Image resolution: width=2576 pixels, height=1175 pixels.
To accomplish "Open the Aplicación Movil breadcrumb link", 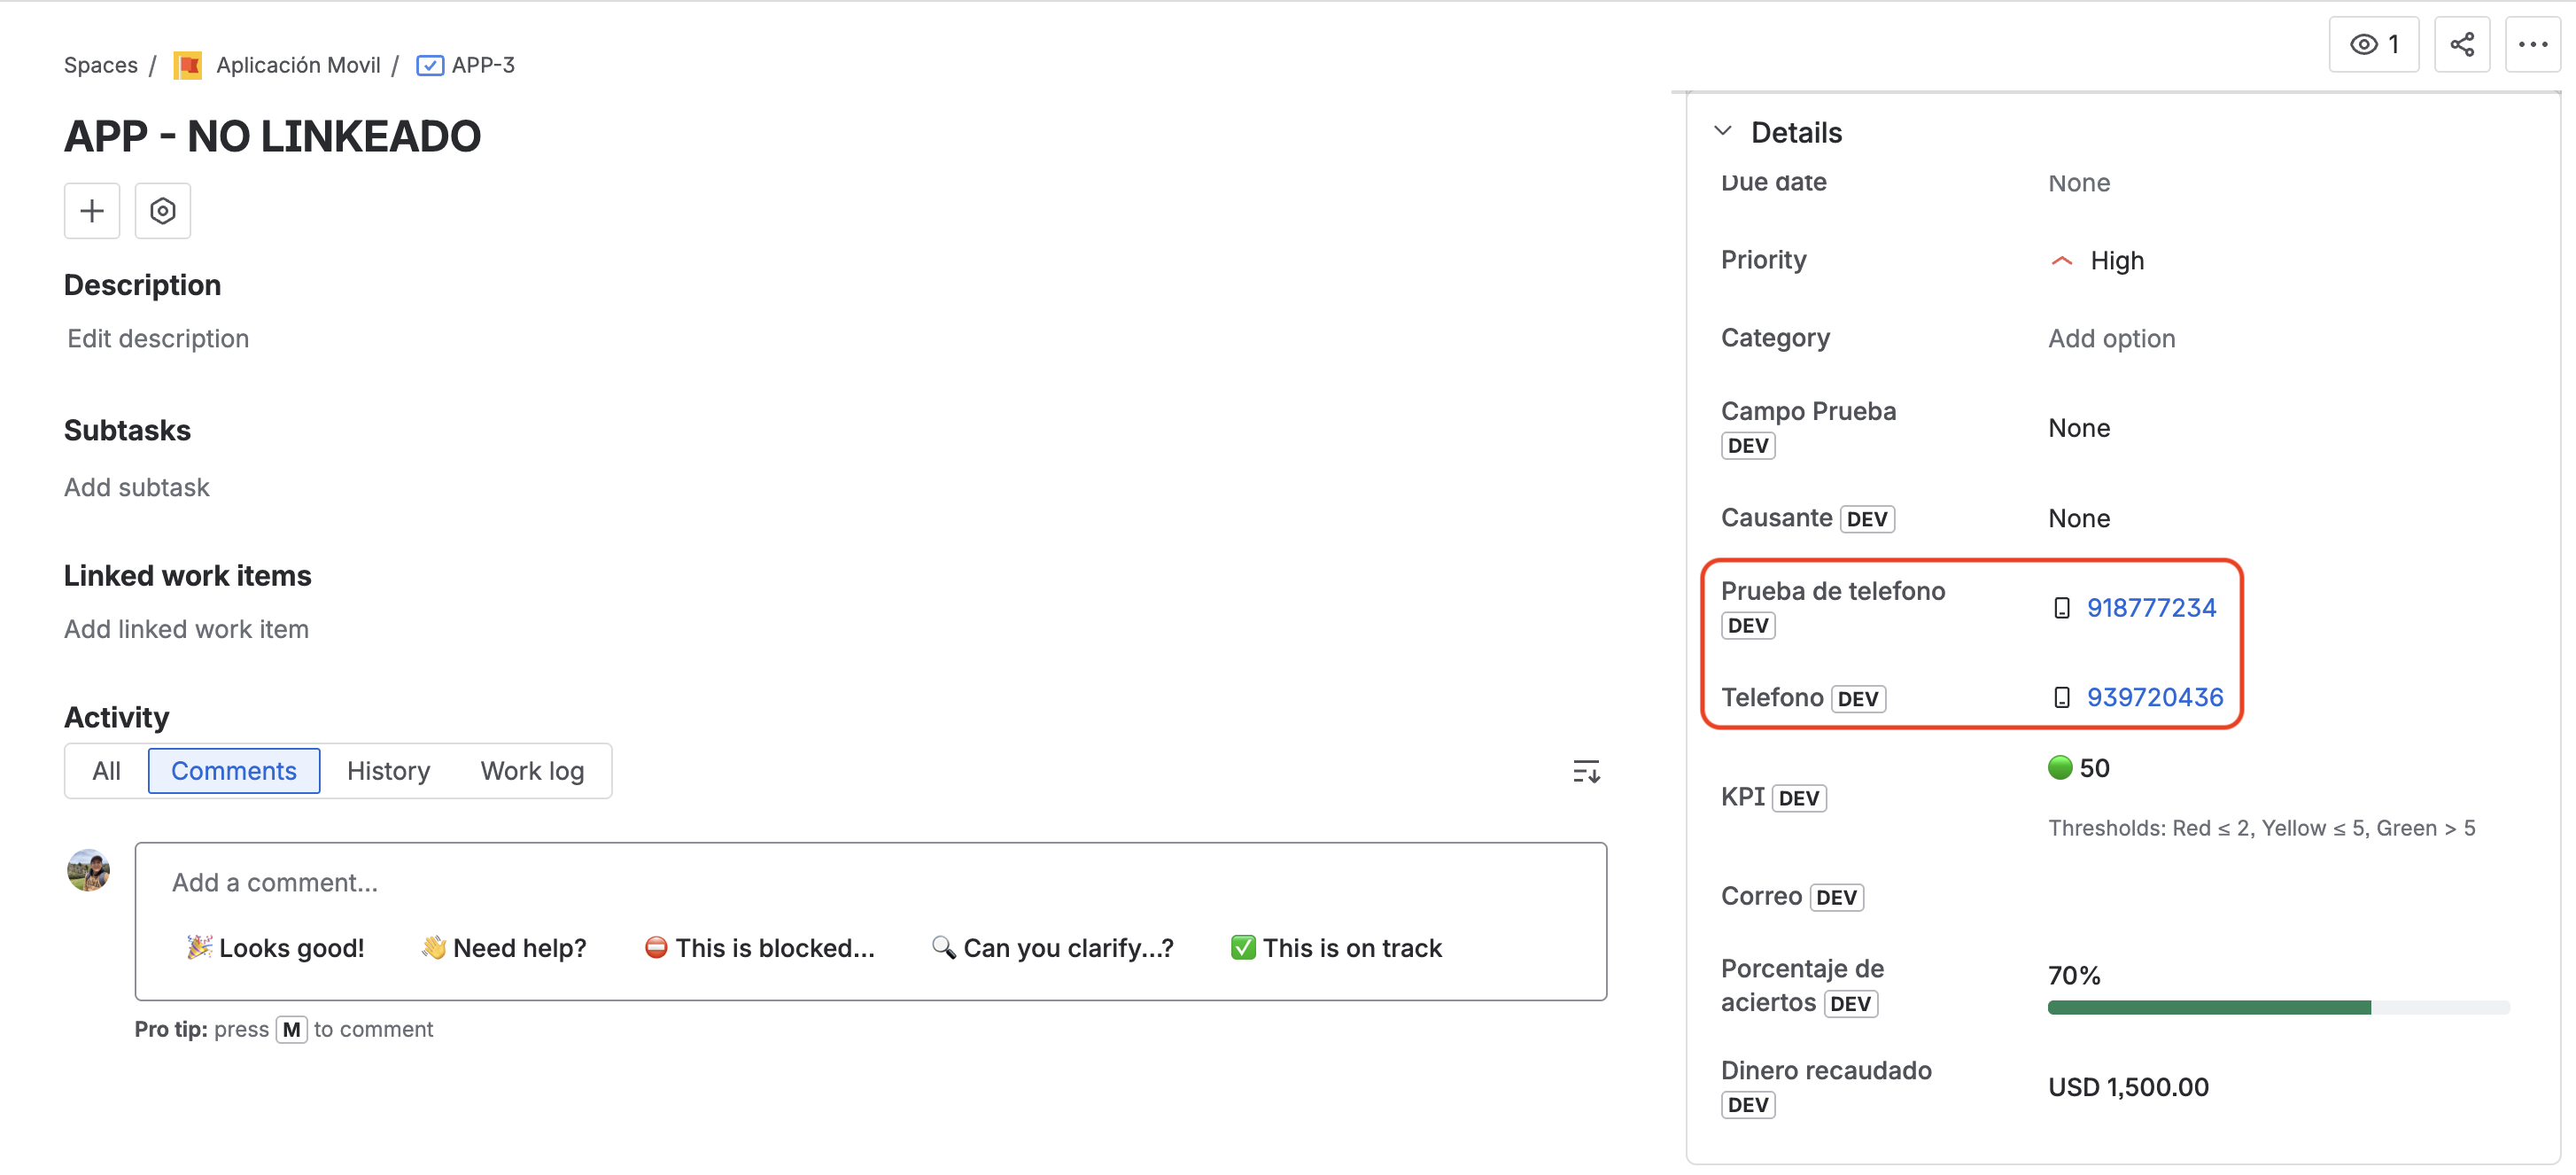I will point(298,66).
